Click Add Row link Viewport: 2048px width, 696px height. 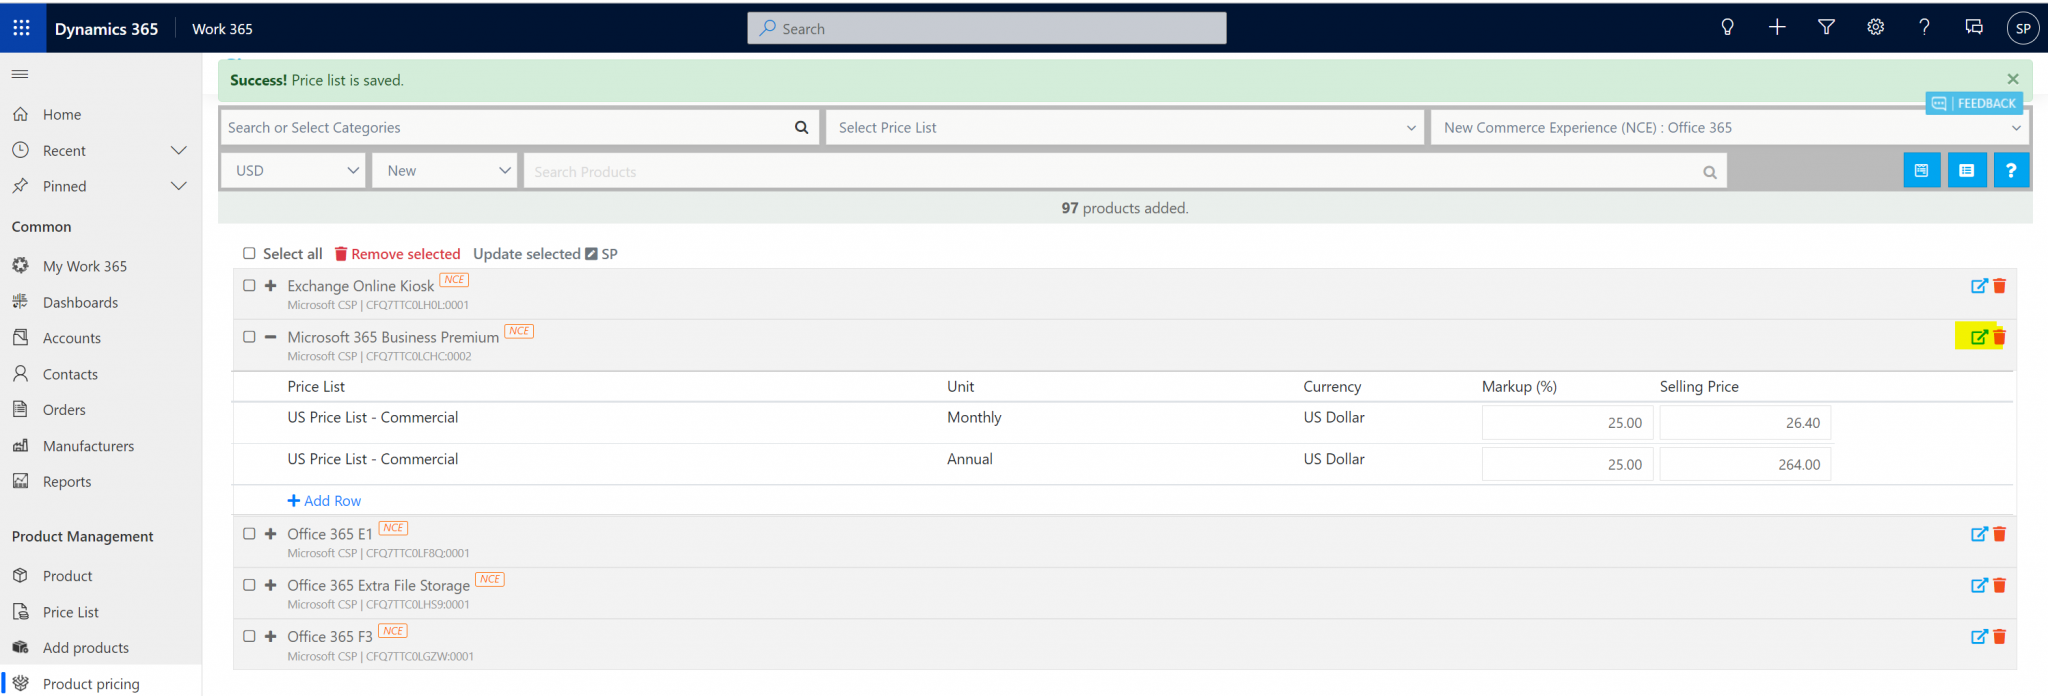coord(324,501)
